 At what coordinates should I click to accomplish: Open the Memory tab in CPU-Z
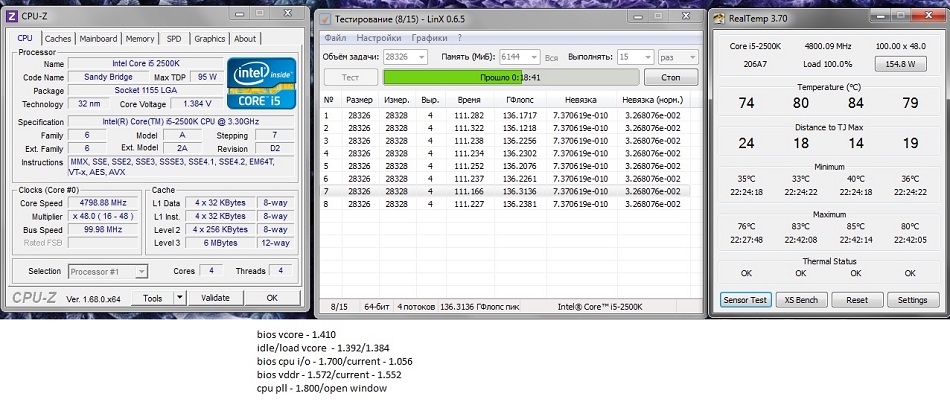click(140, 39)
